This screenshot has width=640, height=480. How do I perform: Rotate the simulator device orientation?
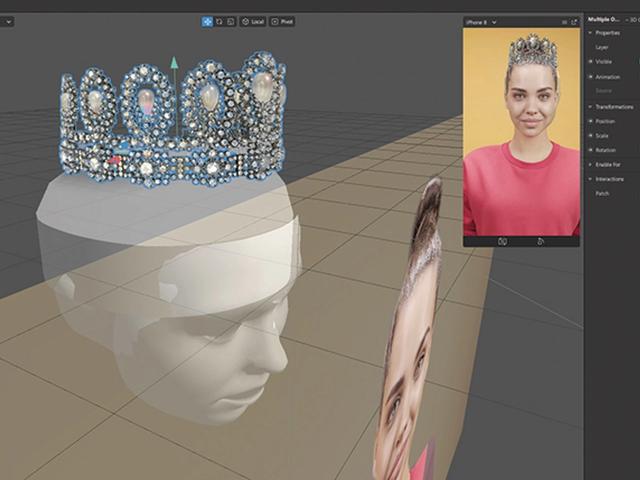point(540,242)
